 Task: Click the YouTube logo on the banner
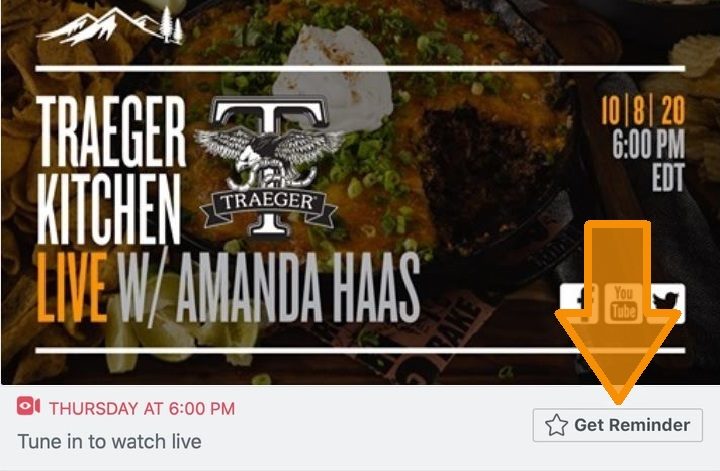623,303
